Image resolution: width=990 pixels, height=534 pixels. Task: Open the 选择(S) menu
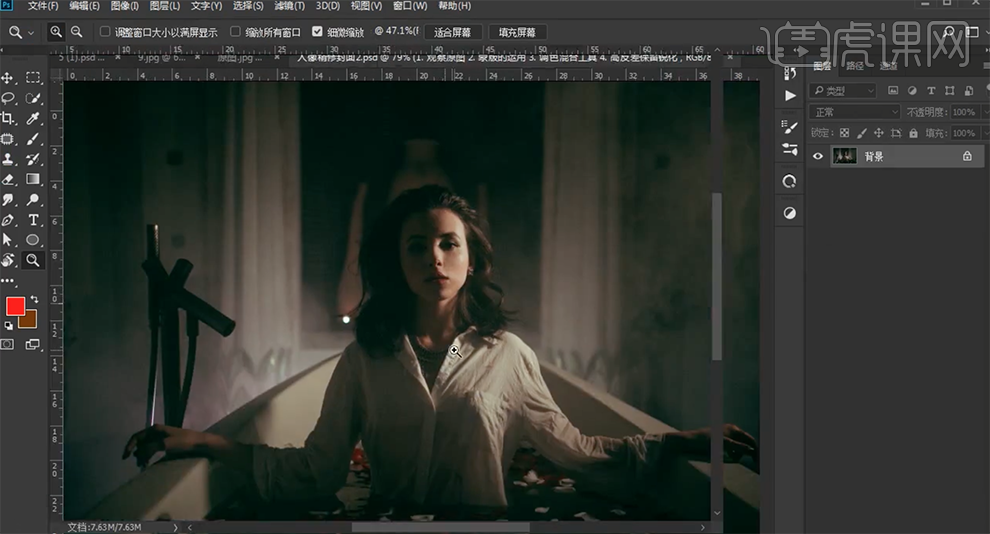click(x=248, y=6)
